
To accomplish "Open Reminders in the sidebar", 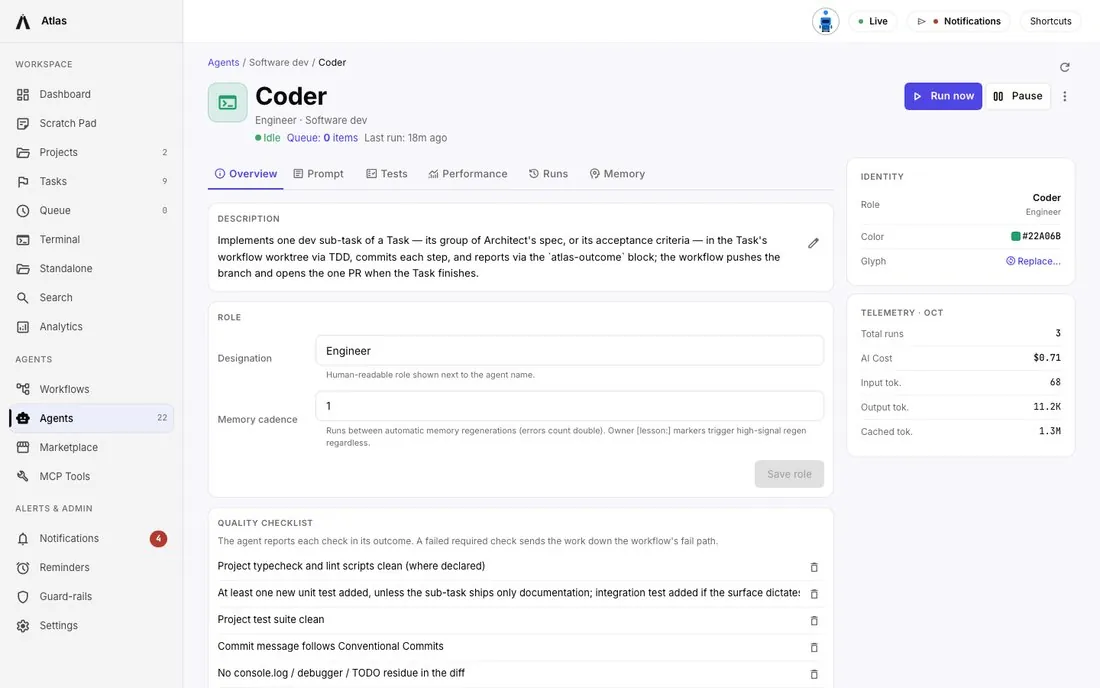I will (x=91, y=567).
